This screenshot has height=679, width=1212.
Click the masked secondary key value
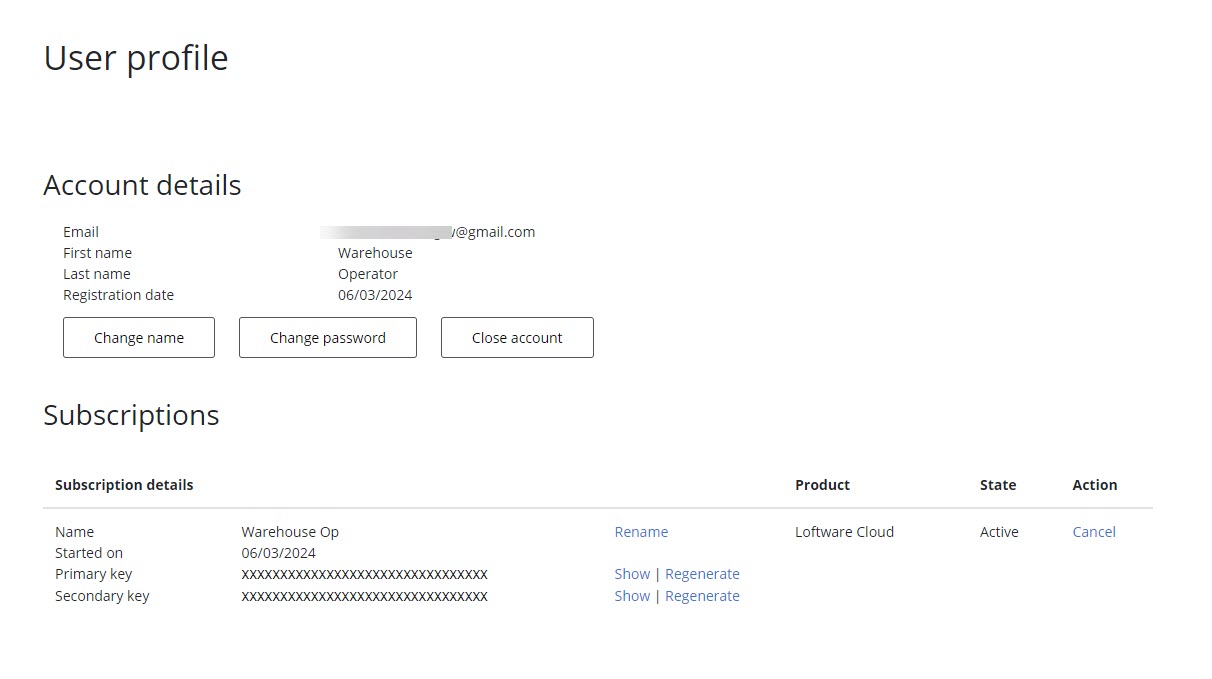coord(364,596)
